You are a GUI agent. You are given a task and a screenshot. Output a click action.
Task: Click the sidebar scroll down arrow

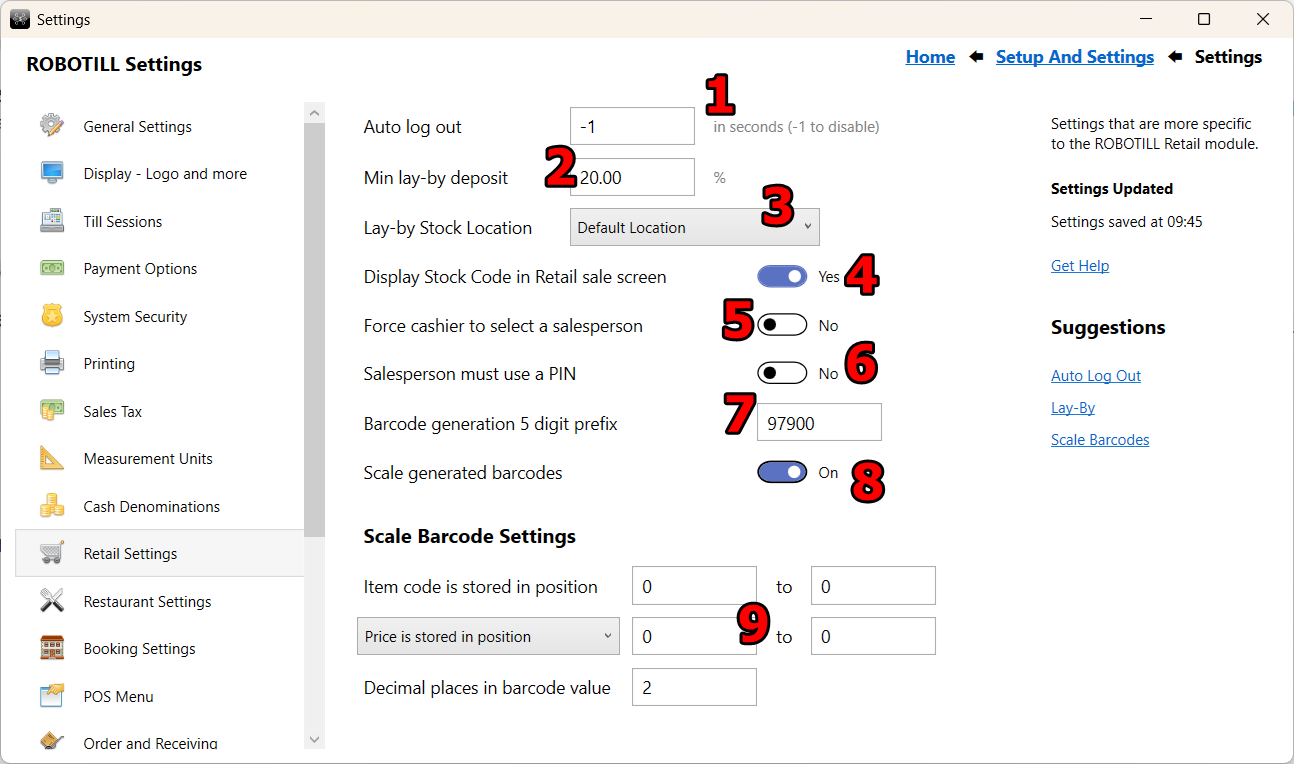pos(314,739)
